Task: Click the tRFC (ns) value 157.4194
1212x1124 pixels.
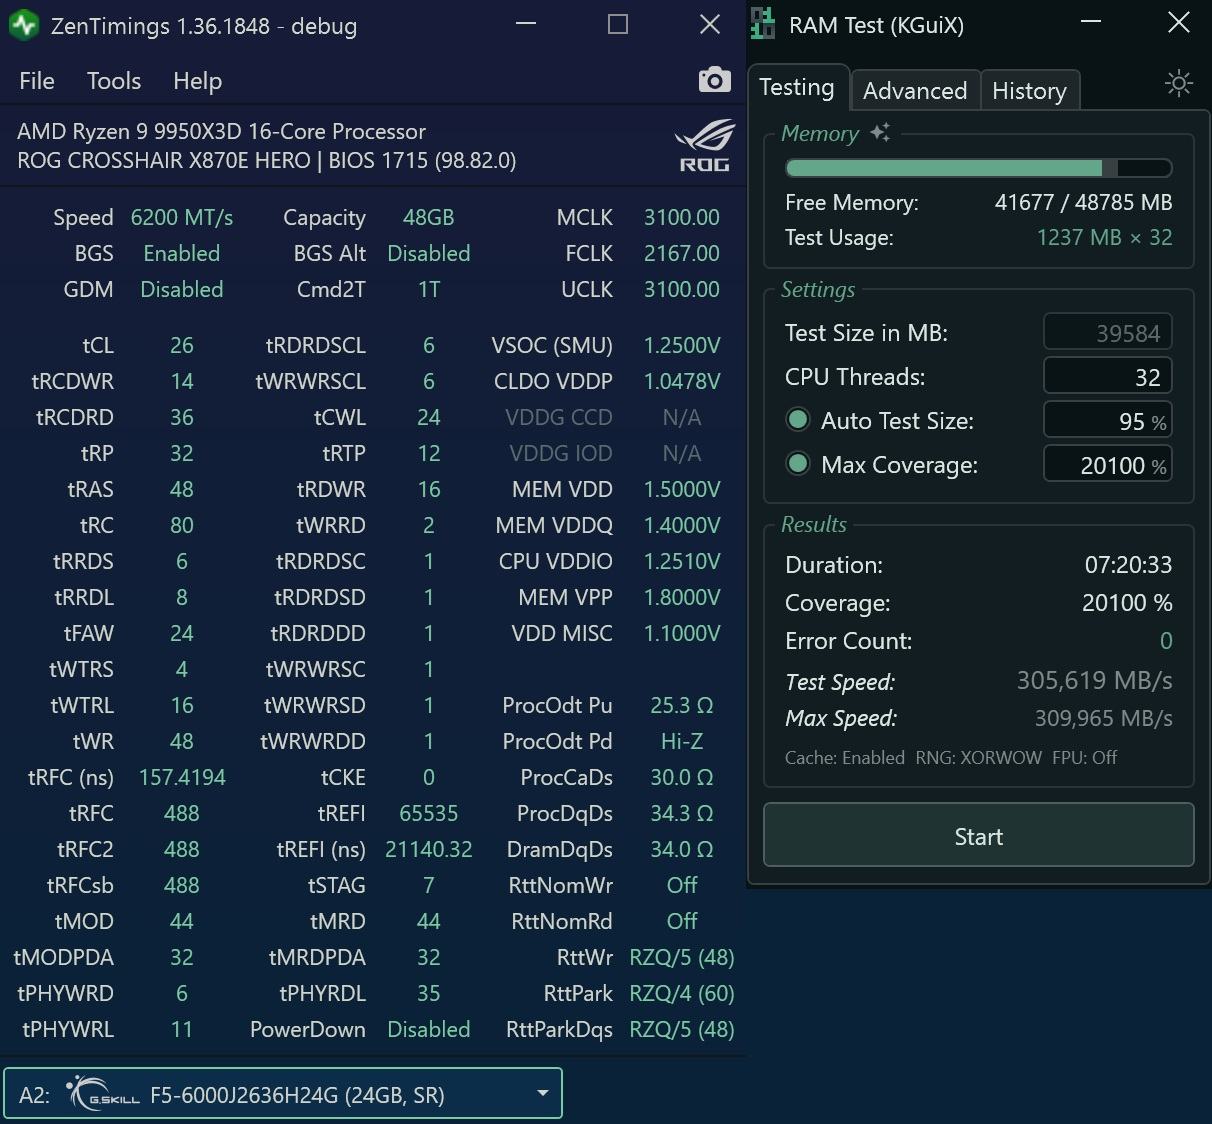Action: (182, 777)
